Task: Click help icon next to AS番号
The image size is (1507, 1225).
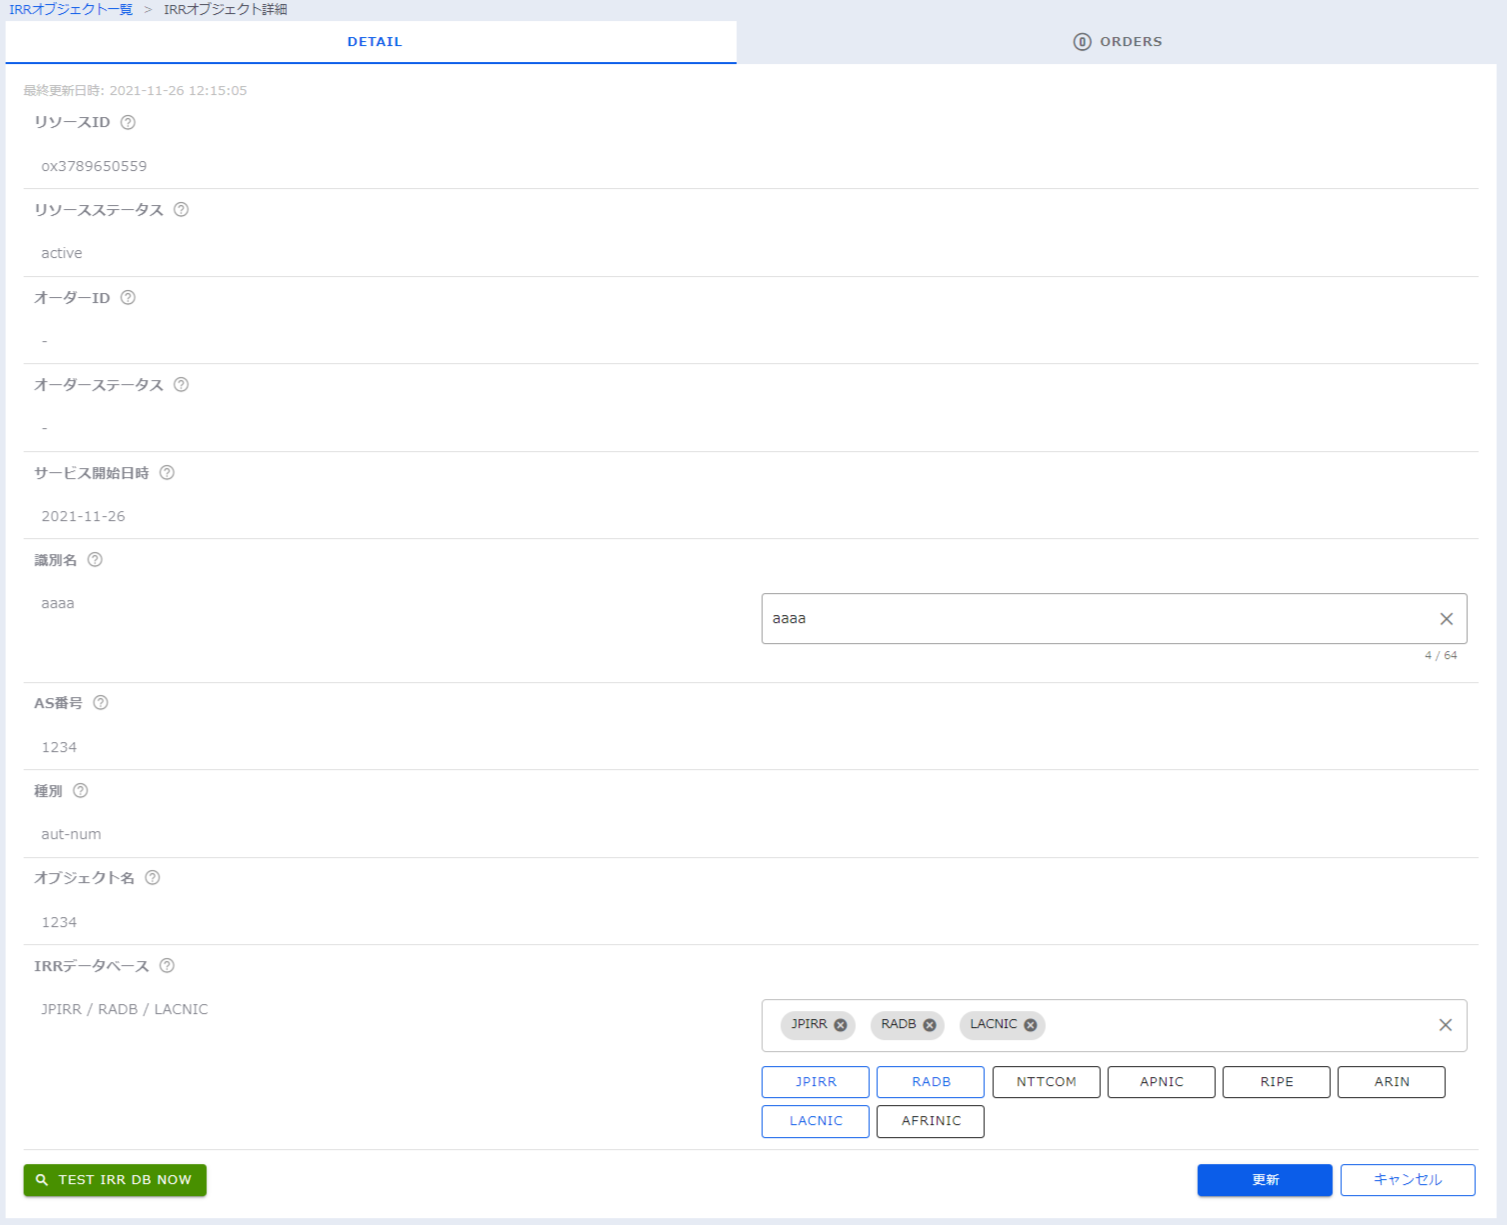Action: click(101, 703)
